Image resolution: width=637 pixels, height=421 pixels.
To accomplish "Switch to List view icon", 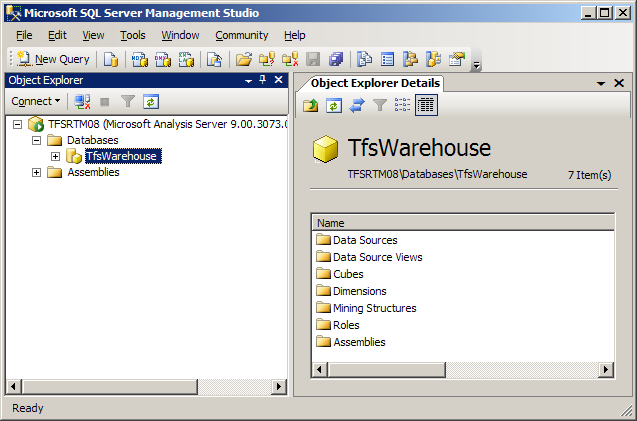I will click(403, 105).
